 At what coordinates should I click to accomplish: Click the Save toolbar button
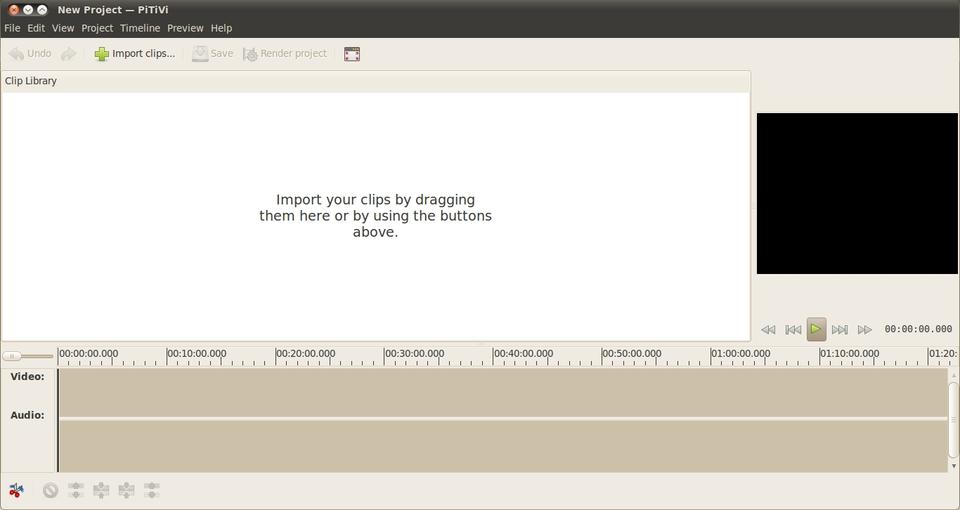click(212, 54)
